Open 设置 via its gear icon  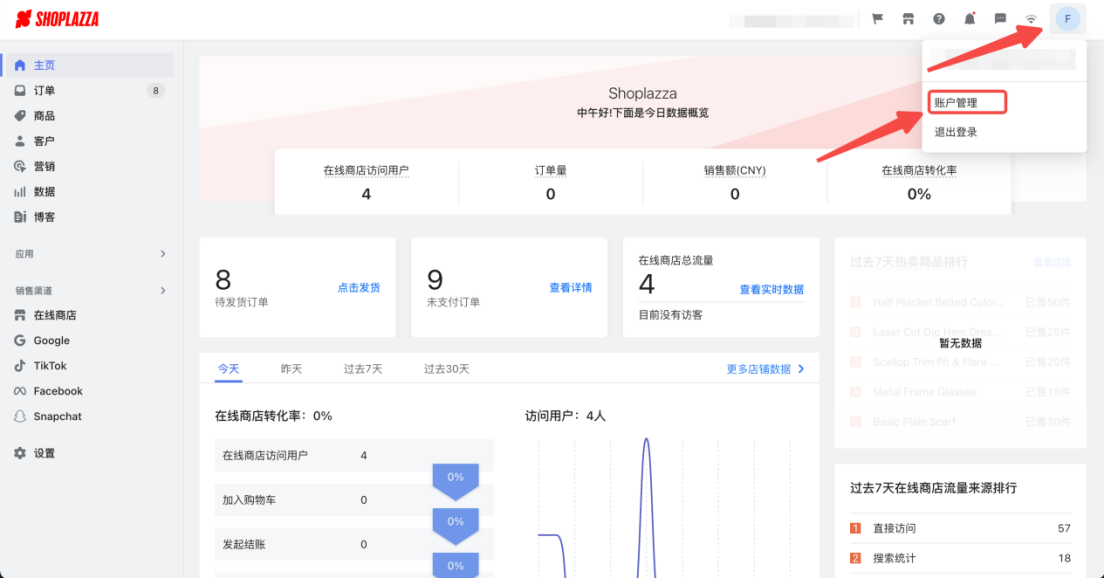coord(20,453)
